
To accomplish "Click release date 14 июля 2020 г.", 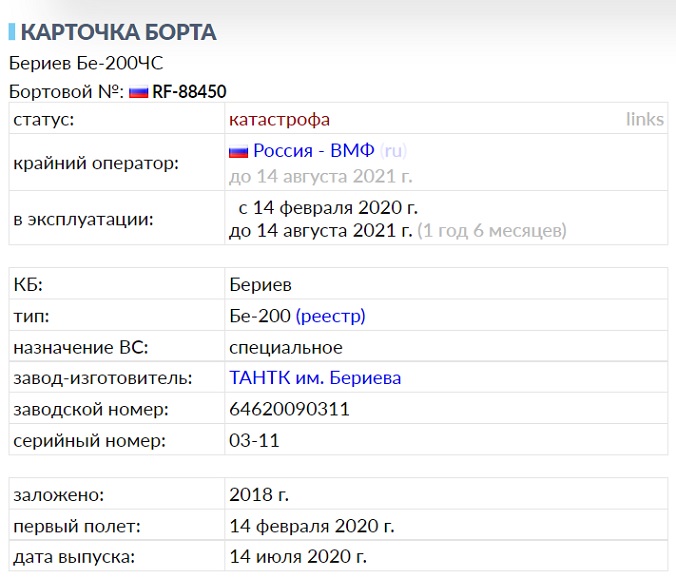I will click(298, 557).
